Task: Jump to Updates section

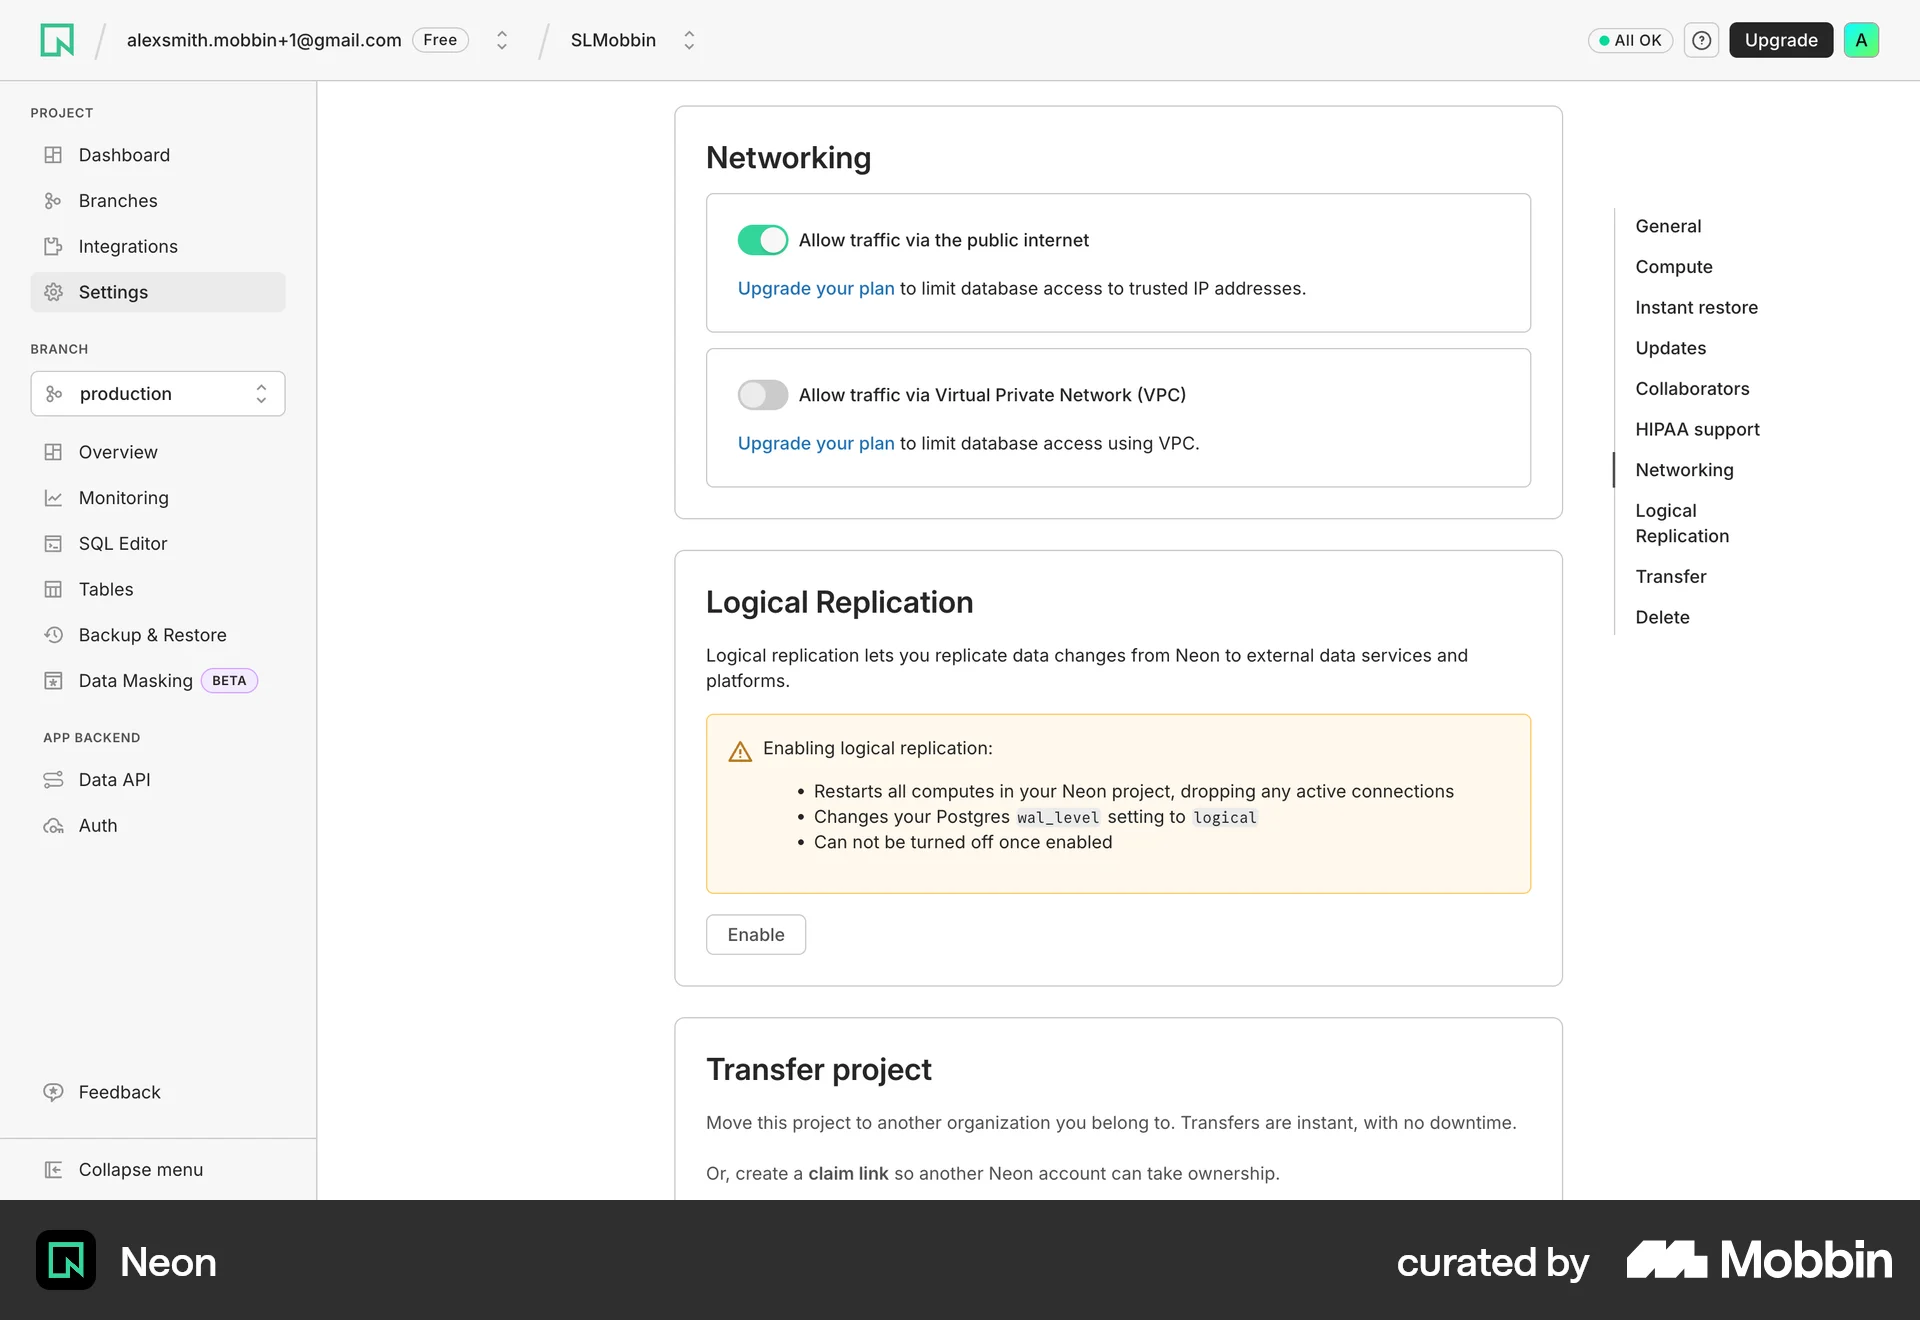Action: (x=1671, y=348)
